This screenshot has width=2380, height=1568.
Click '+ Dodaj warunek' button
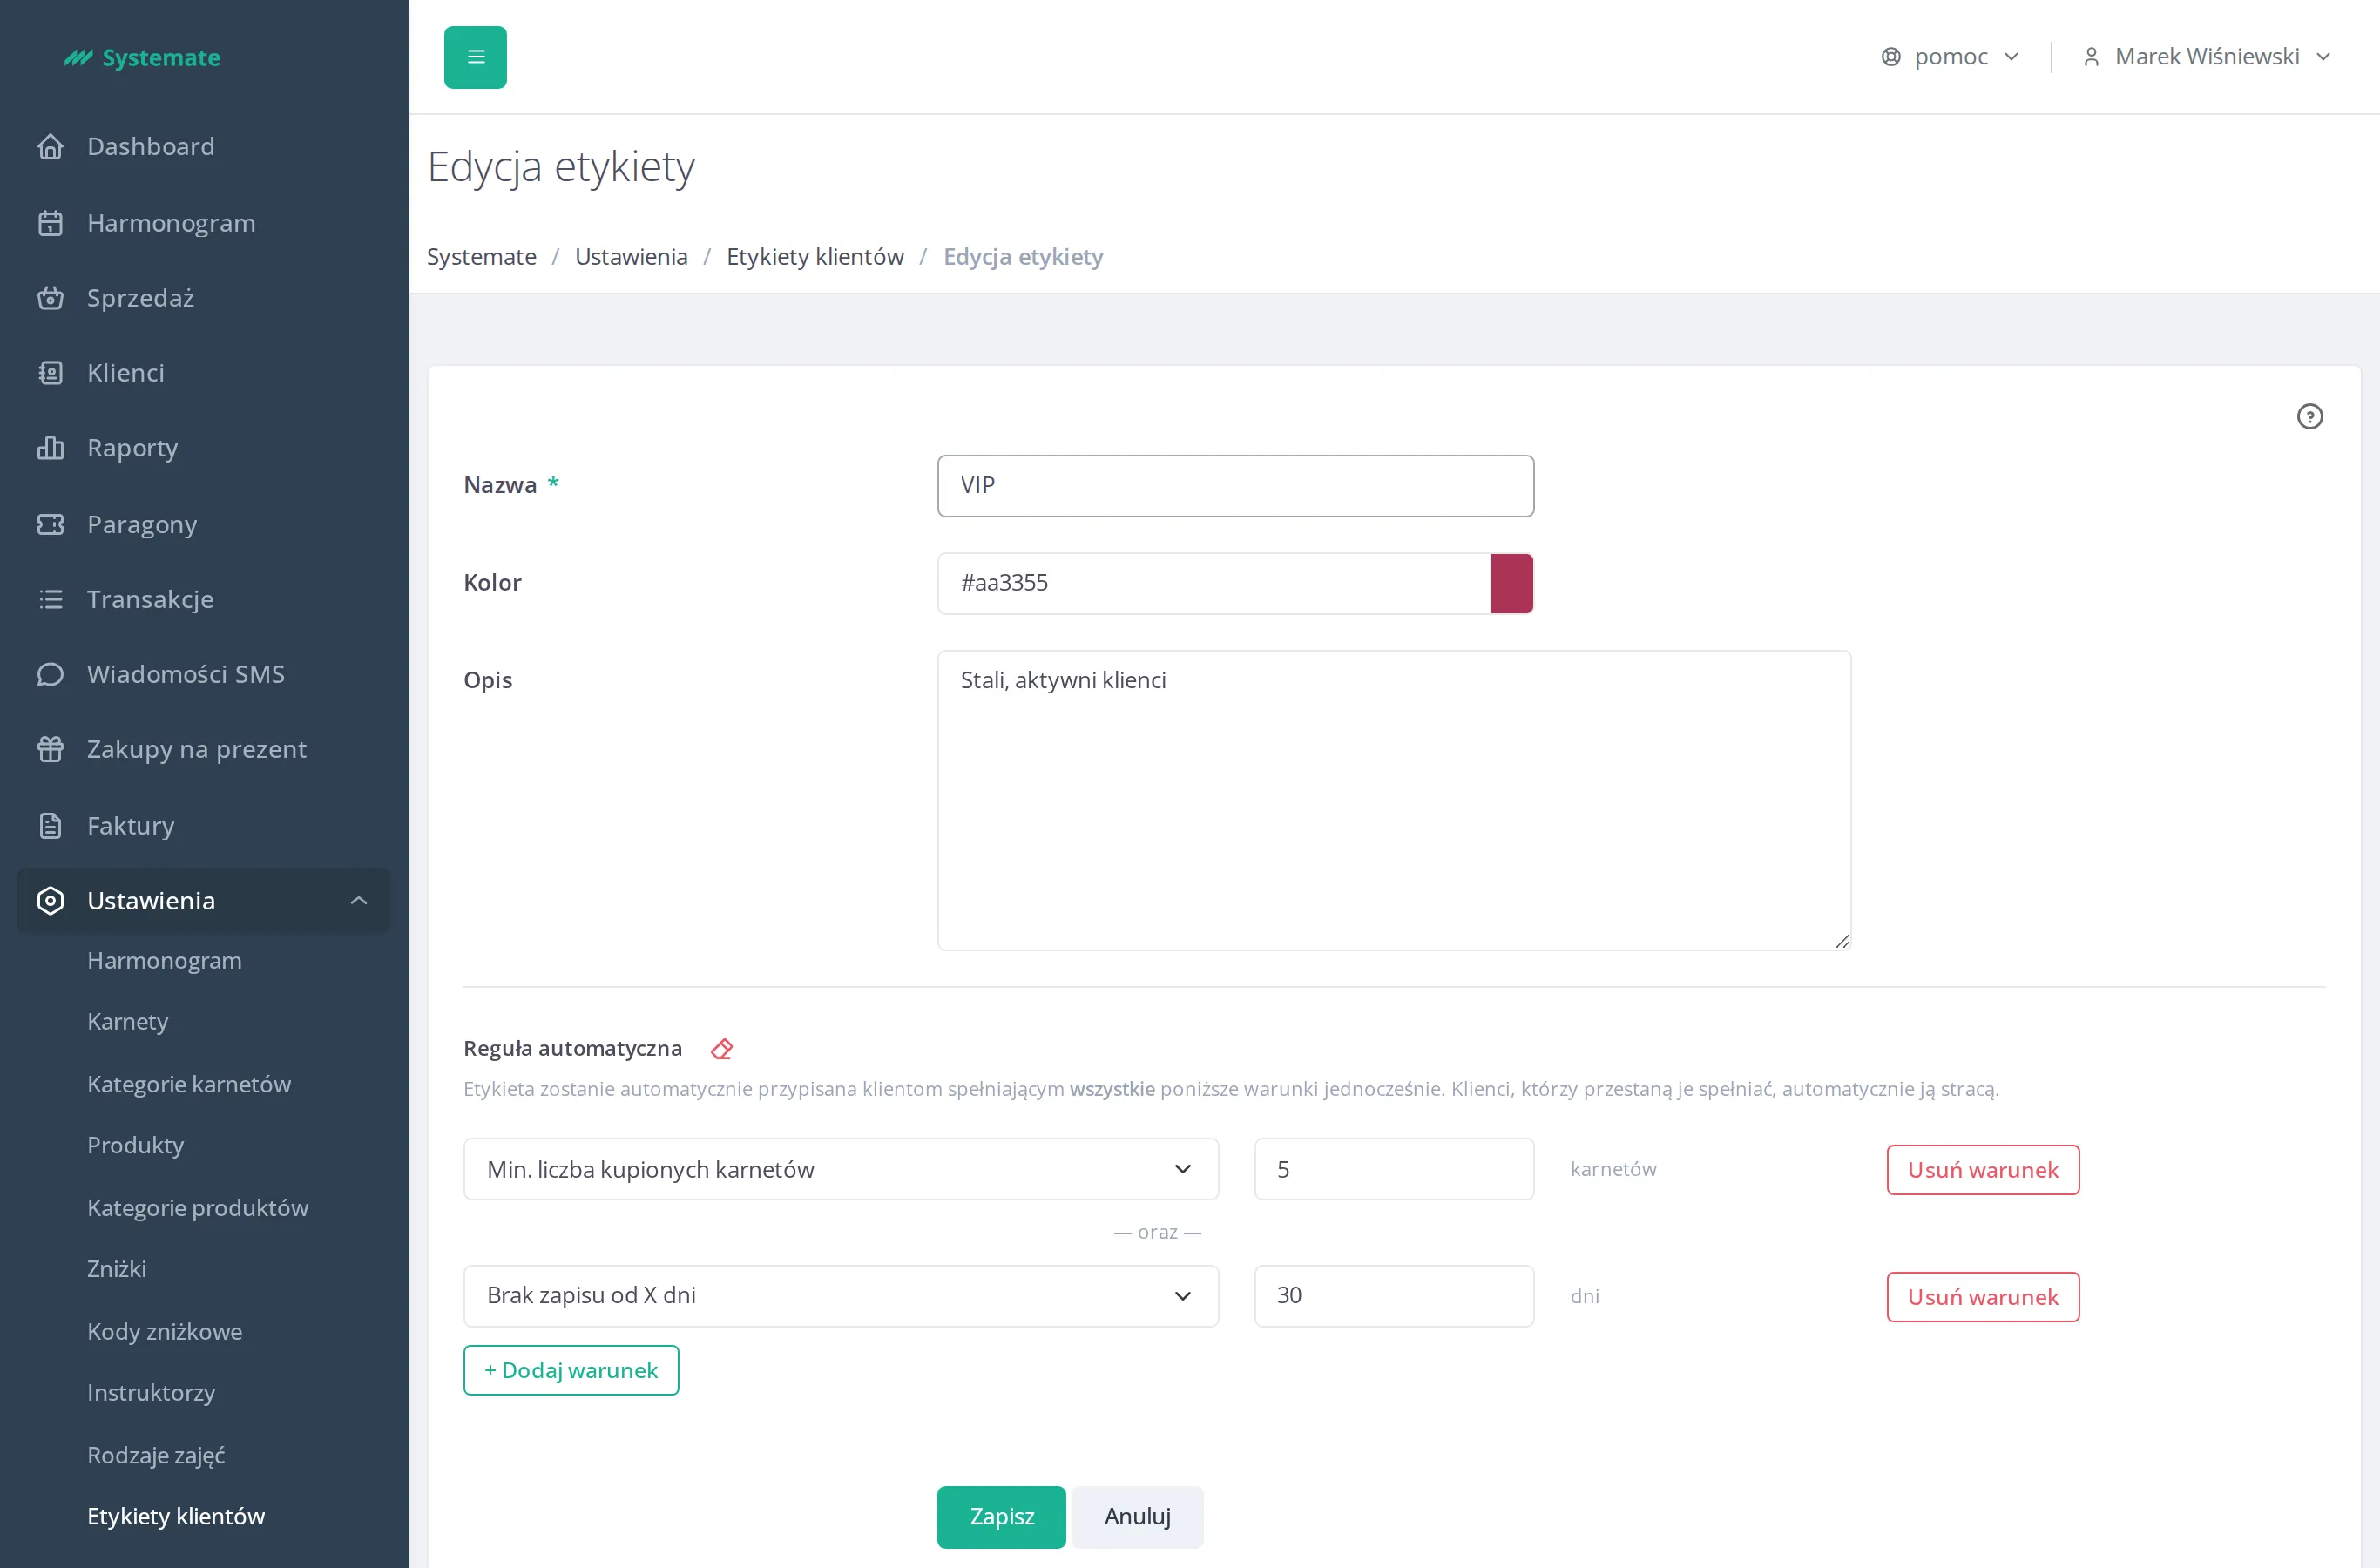pyautogui.click(x=571, y=1370)
